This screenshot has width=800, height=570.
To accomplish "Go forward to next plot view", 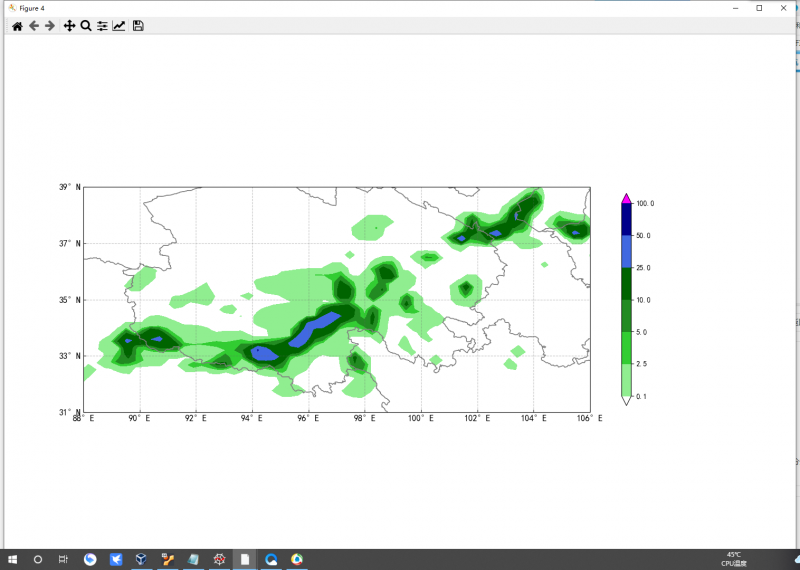I will 50,26.
